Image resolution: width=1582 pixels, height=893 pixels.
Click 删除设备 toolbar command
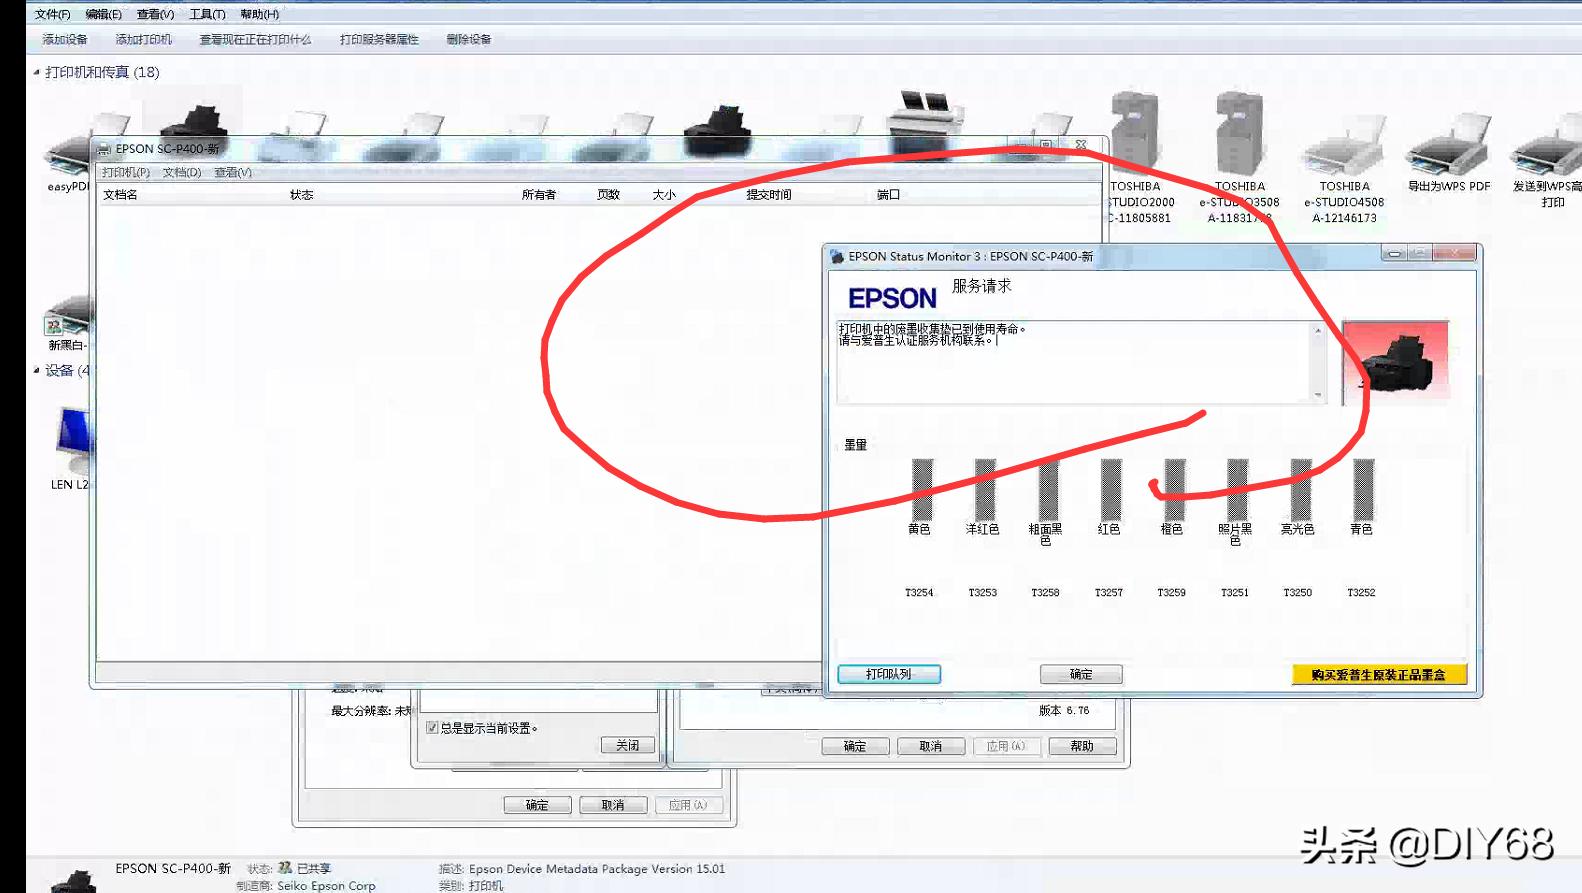468,39
